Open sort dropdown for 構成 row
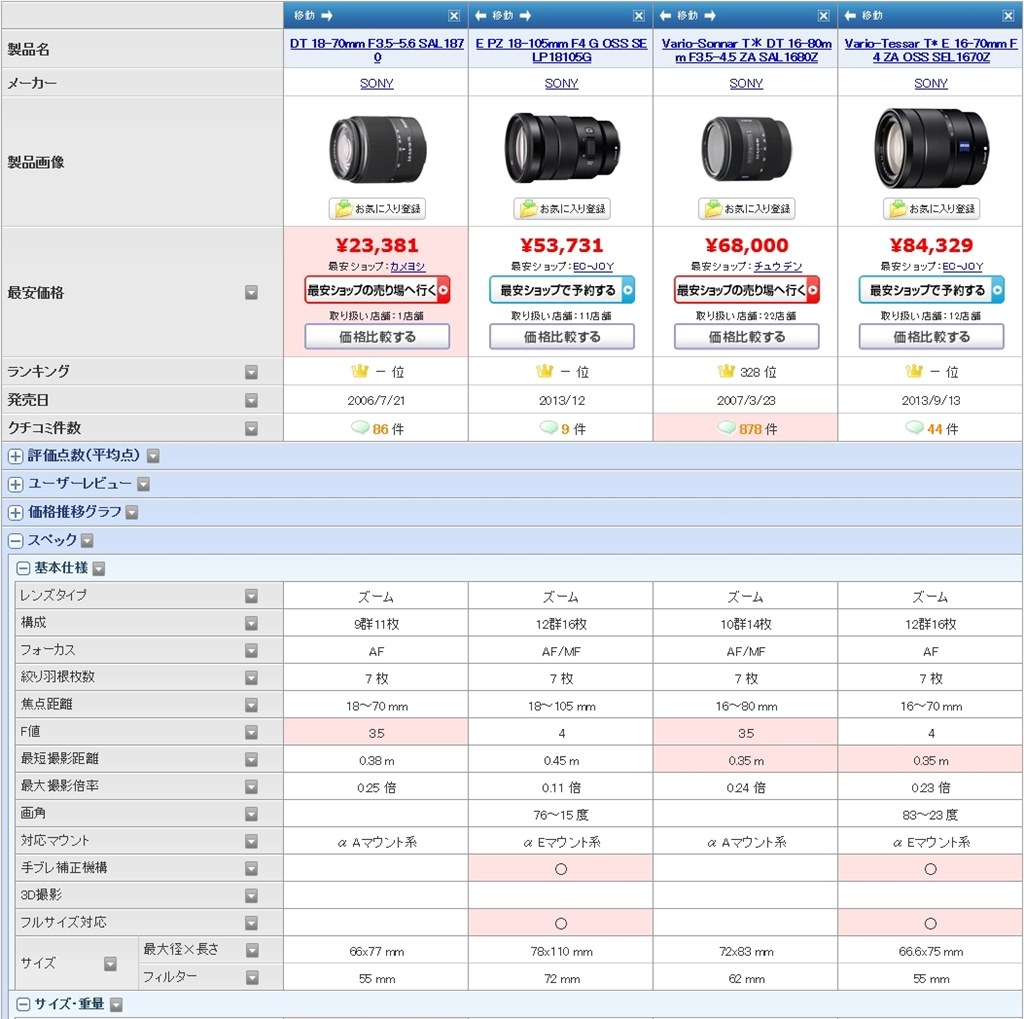 coord(251,623)
